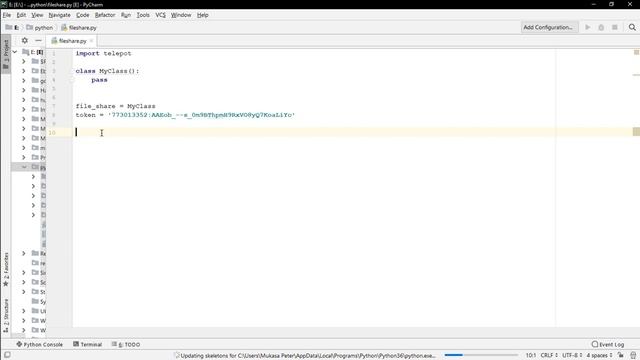This screenshot has height=360, width=640.
Task: Click the updating skeletons progress bar
Action: tap(481, 355)
